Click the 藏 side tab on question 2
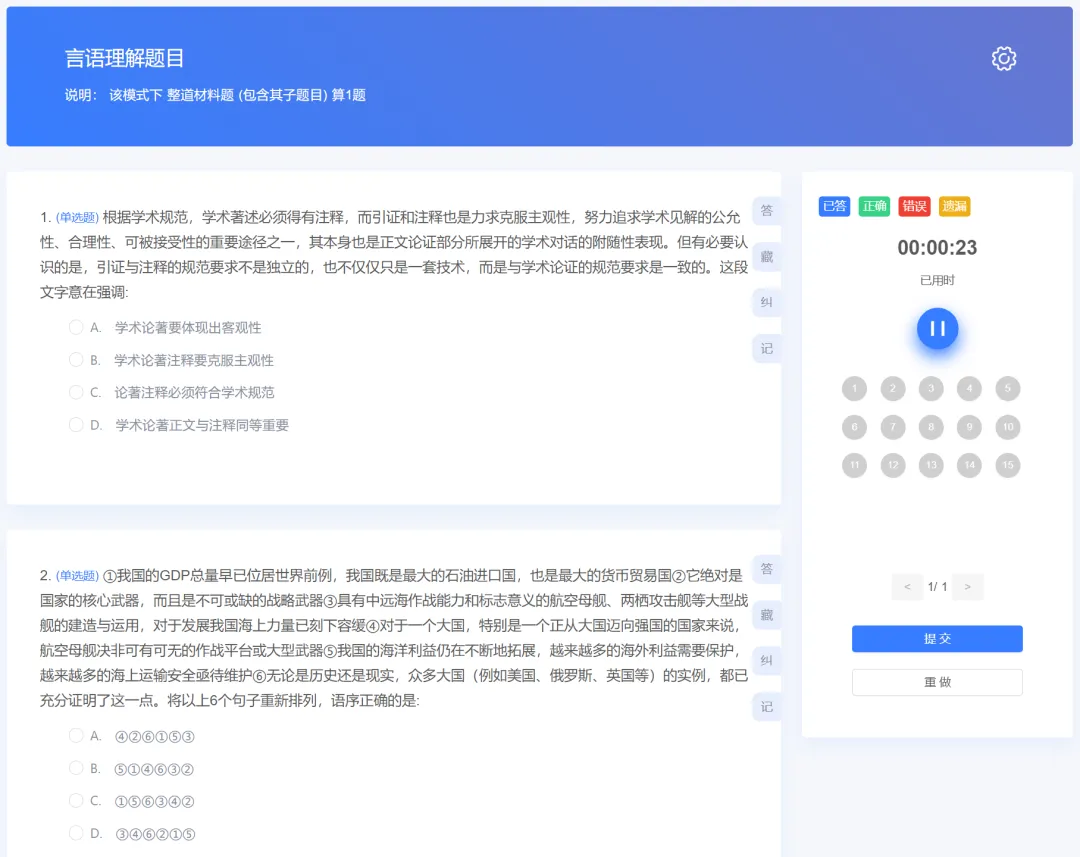 767,615
